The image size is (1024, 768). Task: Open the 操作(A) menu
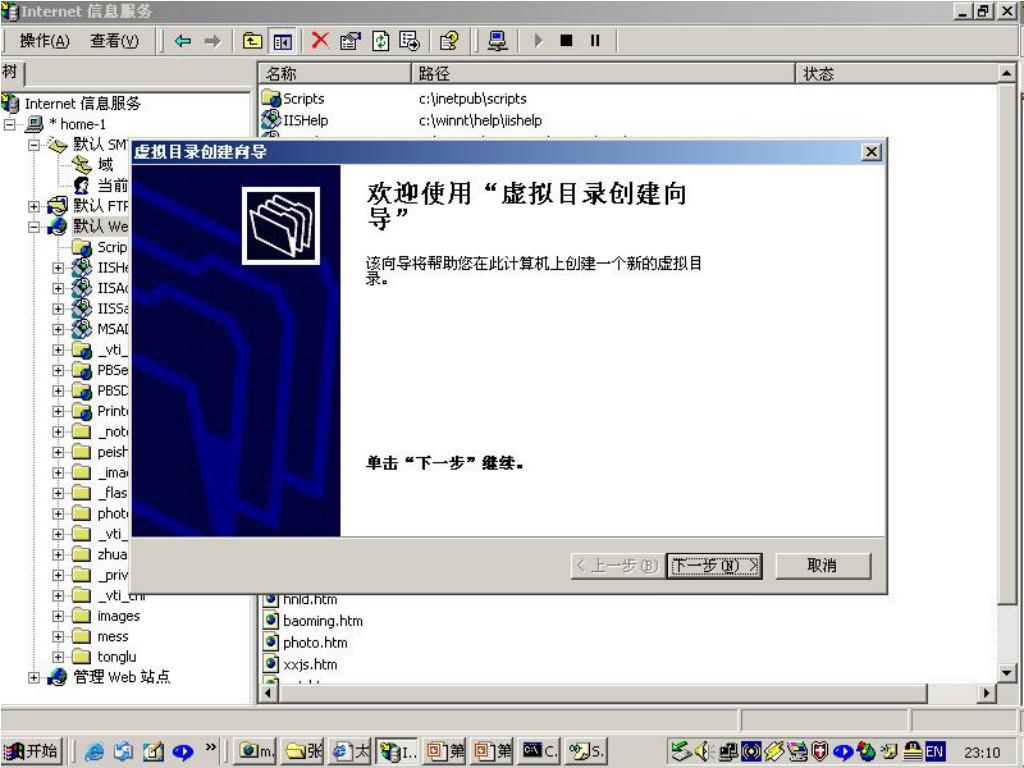[44, 40]
